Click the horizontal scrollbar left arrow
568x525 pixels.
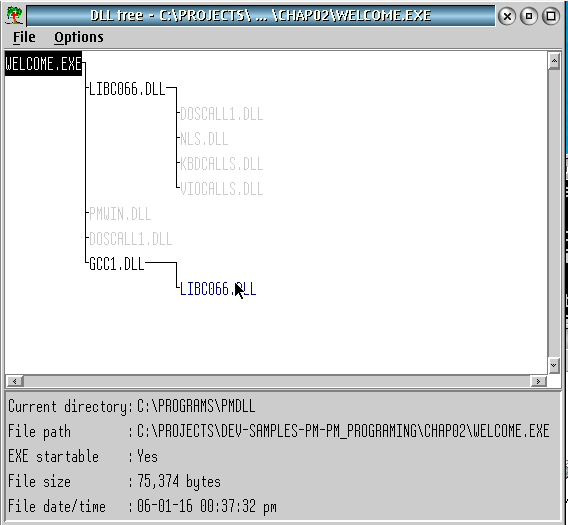(x=14, y=381)
